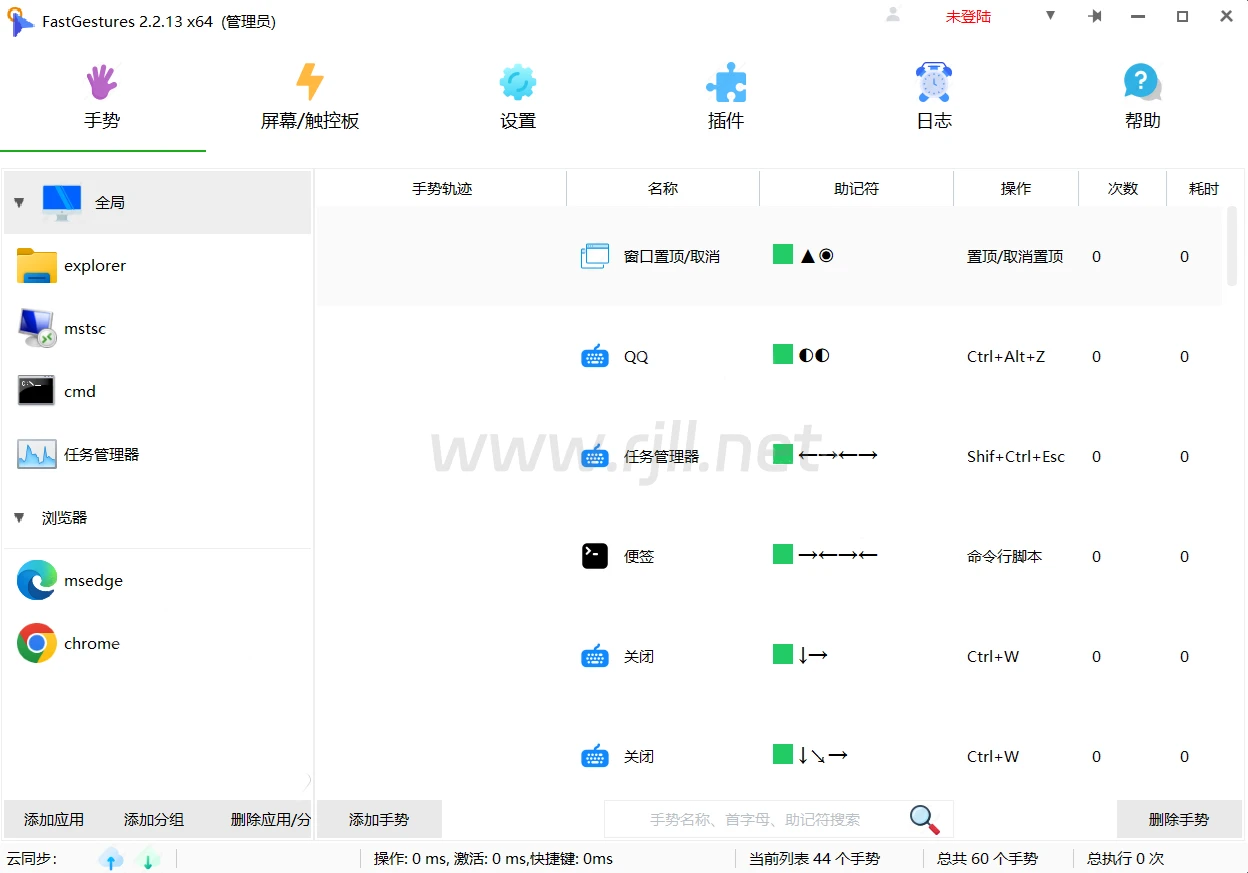Select the mstsc remote desktop icon
The width and height of the screenshot is (1248, 873).
point(37,328)
